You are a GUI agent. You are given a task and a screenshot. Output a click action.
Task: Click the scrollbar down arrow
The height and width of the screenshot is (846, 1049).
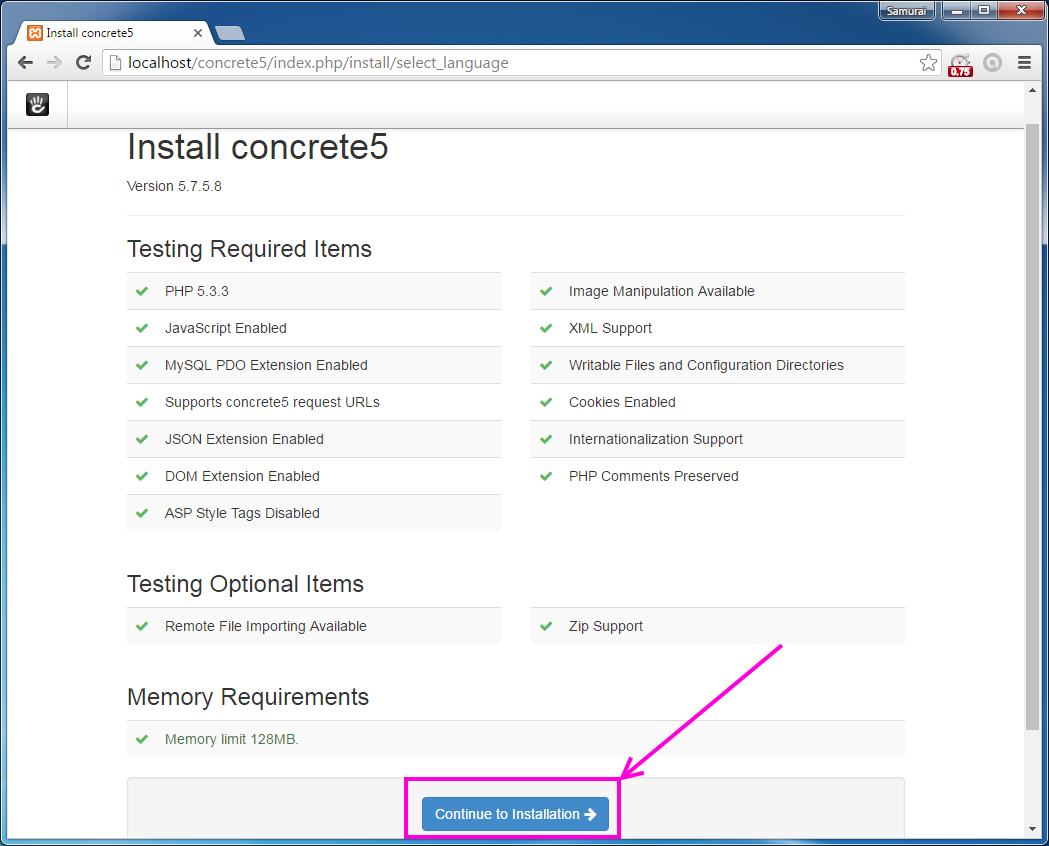(1032, 830)
